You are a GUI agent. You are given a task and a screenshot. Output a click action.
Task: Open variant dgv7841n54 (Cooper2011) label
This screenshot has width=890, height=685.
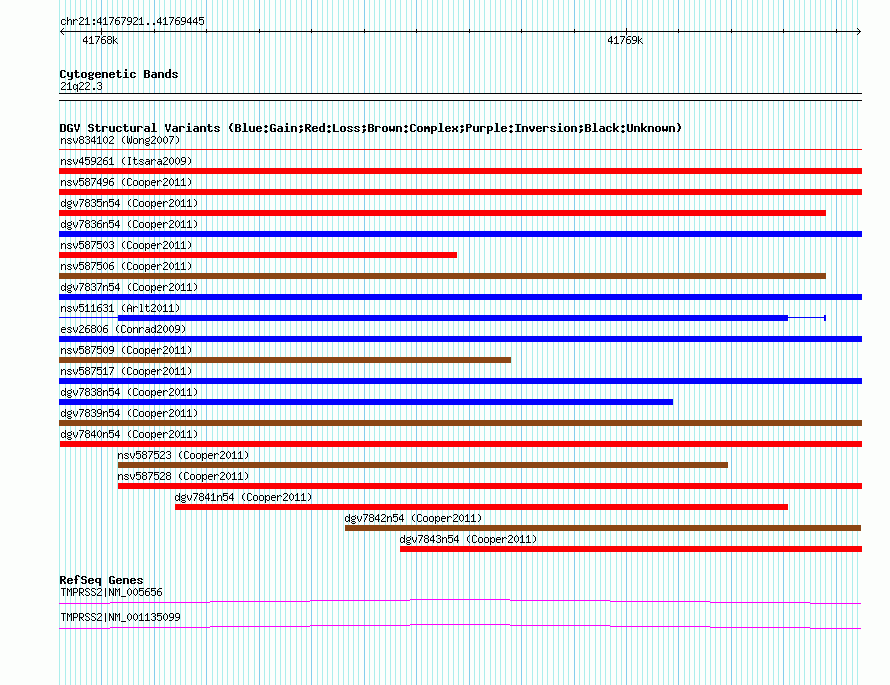point(243,497)
